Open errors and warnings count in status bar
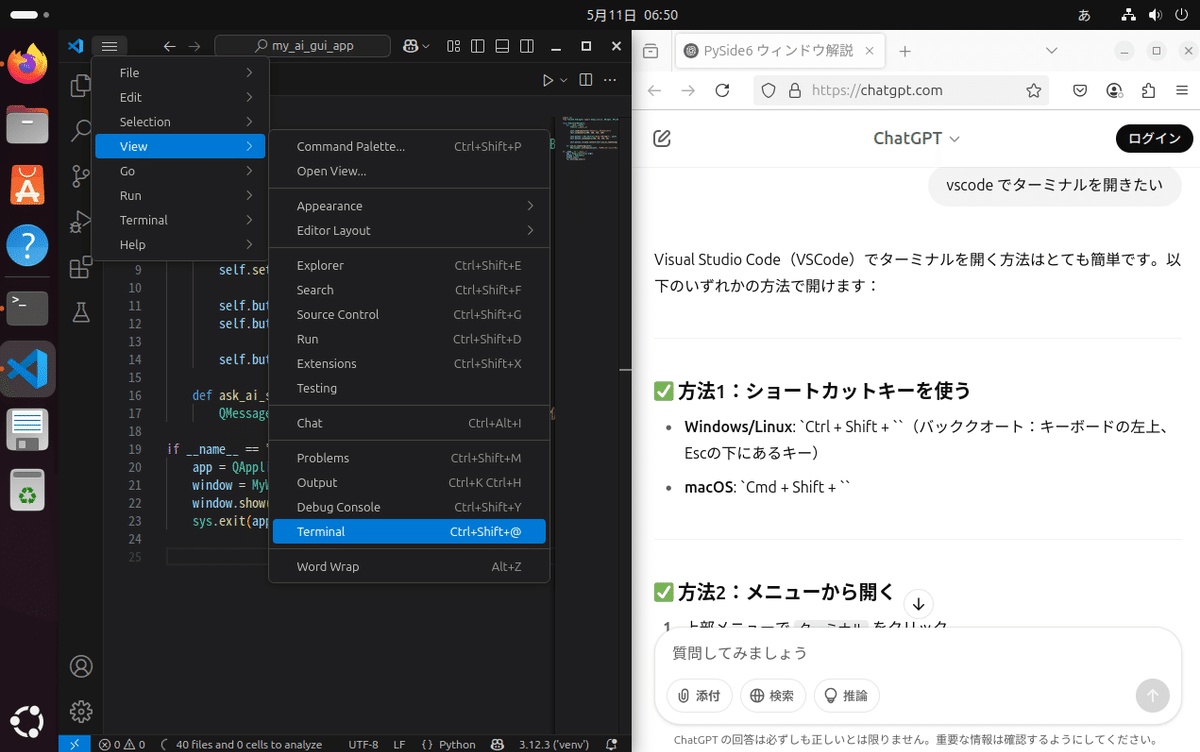 tap(121, 744)
